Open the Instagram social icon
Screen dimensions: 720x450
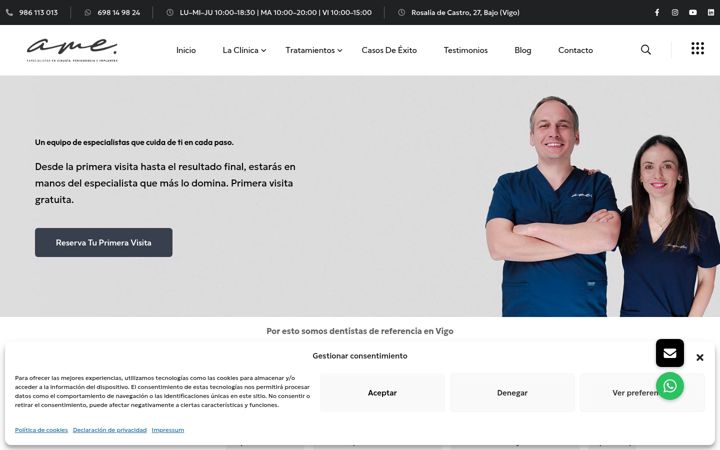click(x=675, y=12)
